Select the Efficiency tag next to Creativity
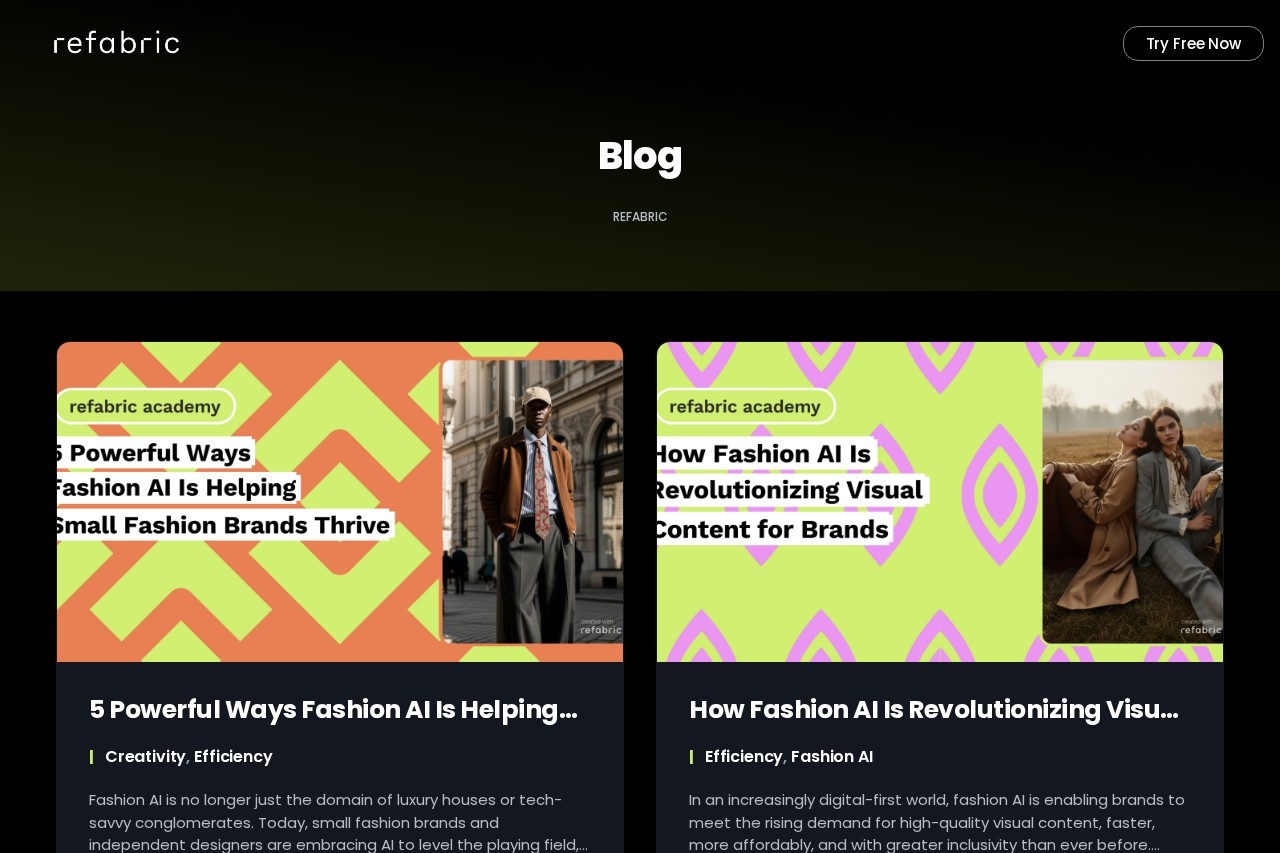This screenshot has height=853, width=1280. pos(233,757)
